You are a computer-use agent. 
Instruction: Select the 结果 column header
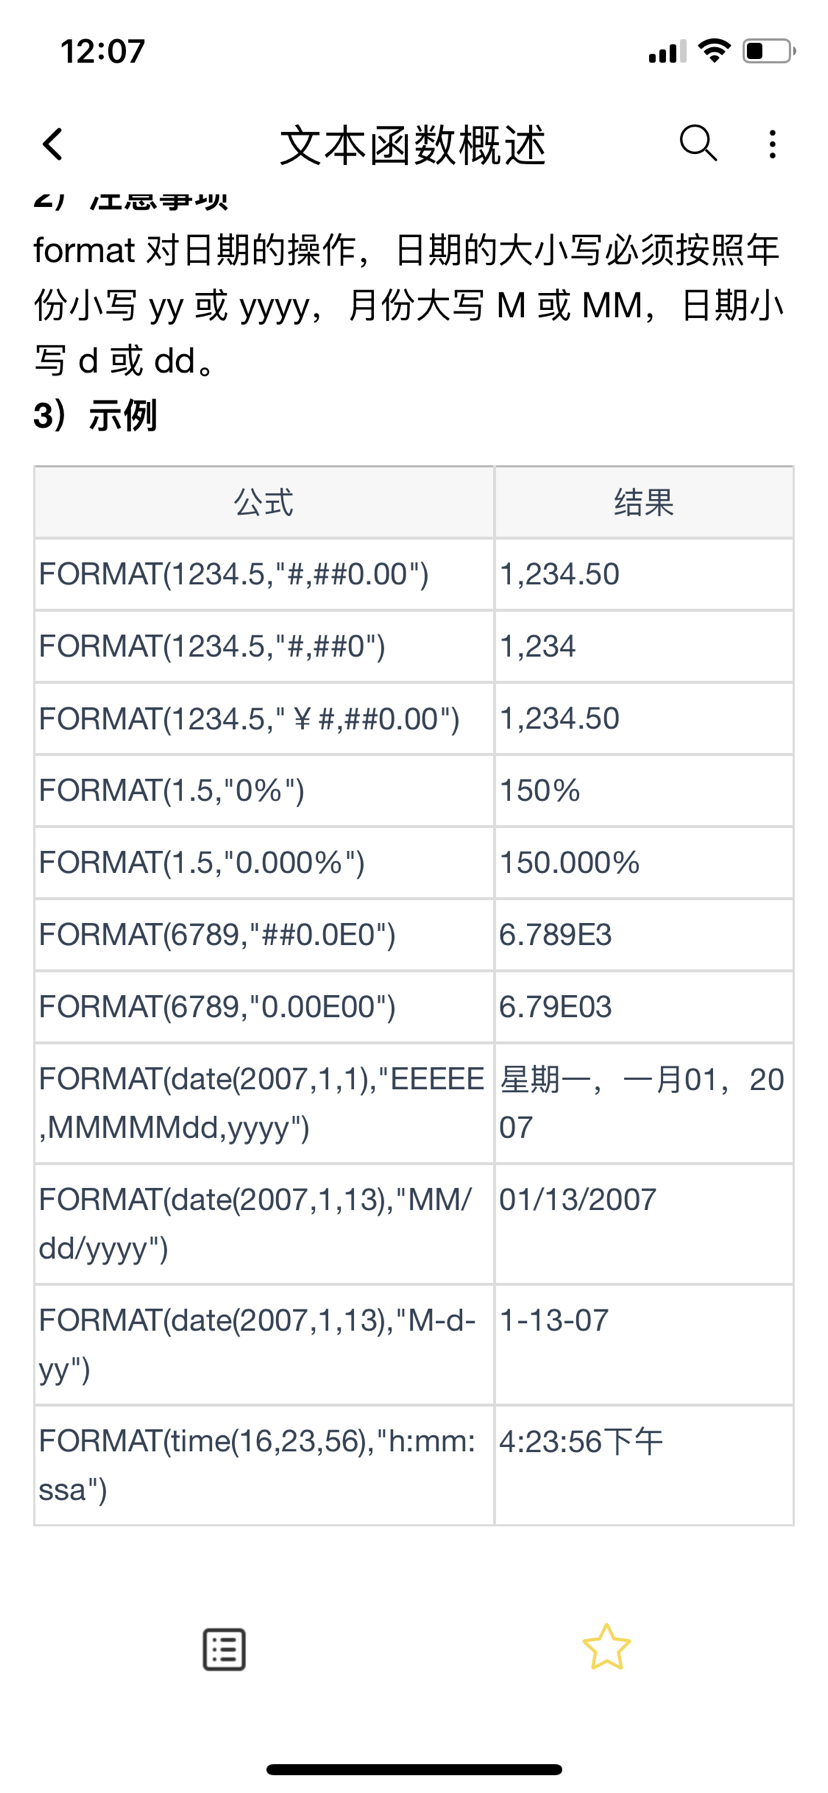click(644, 502)
